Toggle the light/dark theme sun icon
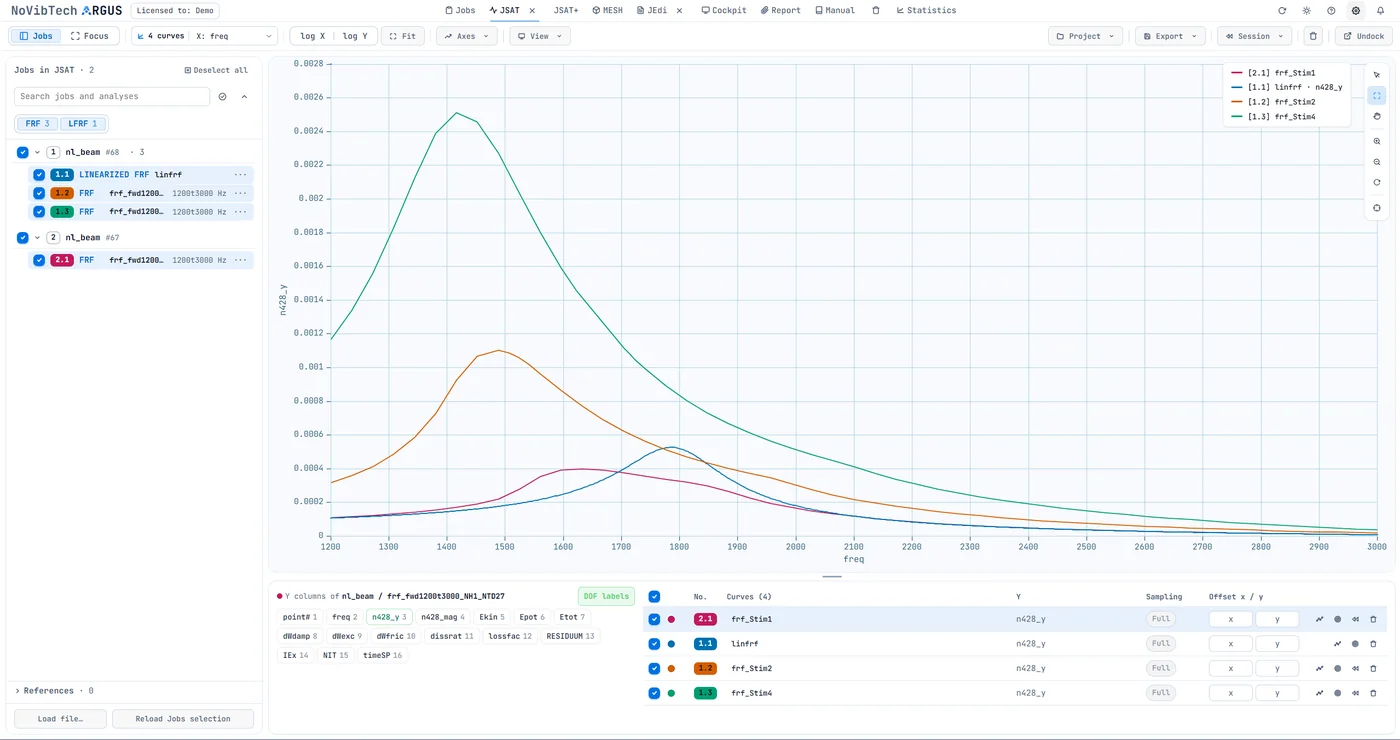This screenshot has width=1400, height=740. [x=1306, y=10]
